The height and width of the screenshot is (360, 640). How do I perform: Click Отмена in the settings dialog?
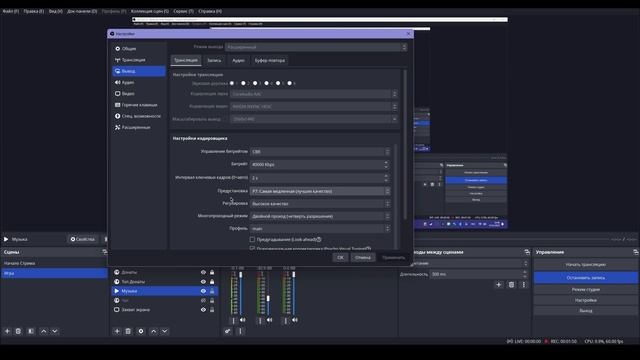click(x=362, y=258)
